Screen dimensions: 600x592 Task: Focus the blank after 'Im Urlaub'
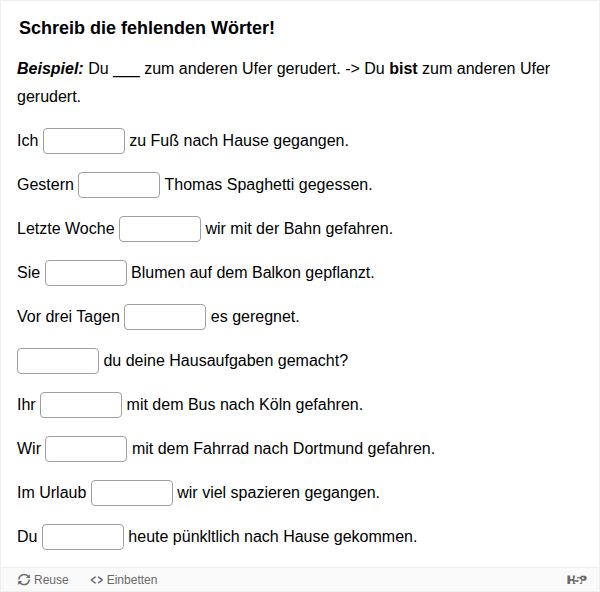pyautogui.click(x=132, y=493)
